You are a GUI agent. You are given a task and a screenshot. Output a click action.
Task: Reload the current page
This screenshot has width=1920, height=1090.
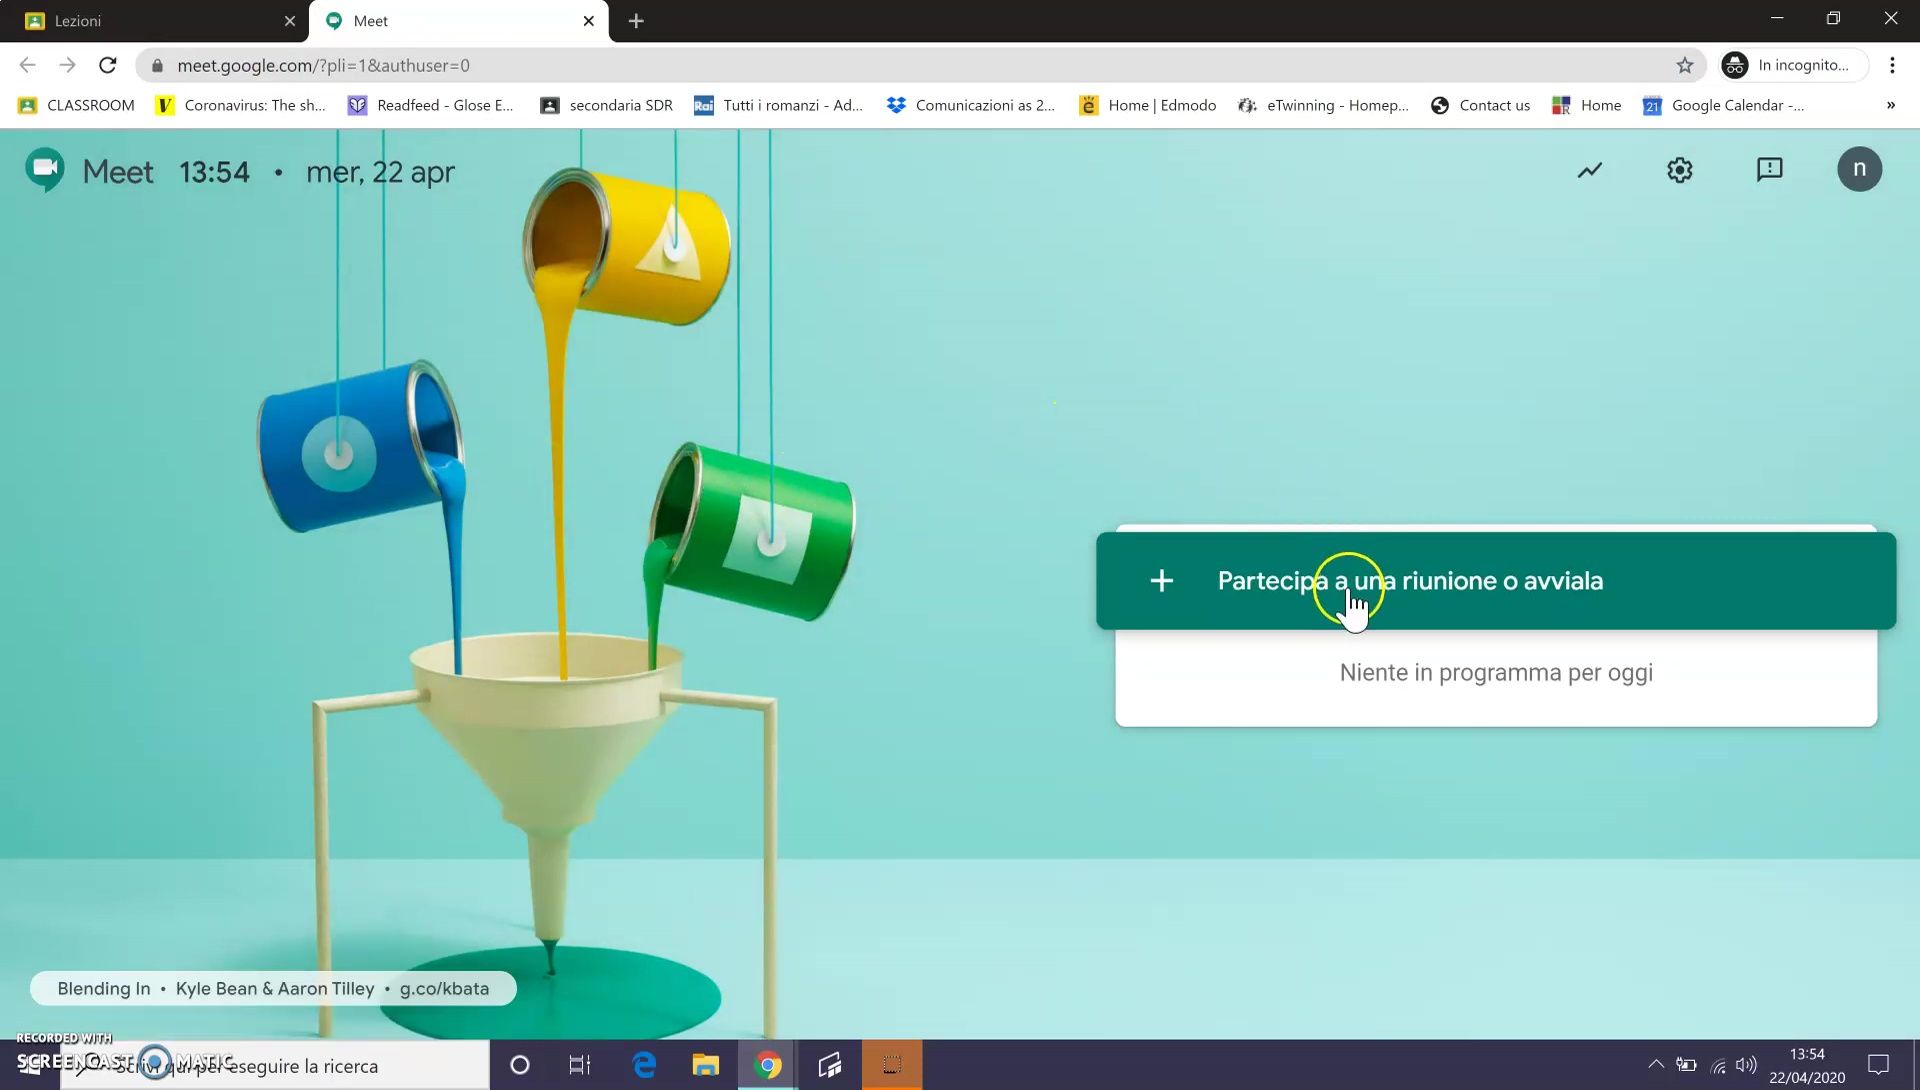108,65
